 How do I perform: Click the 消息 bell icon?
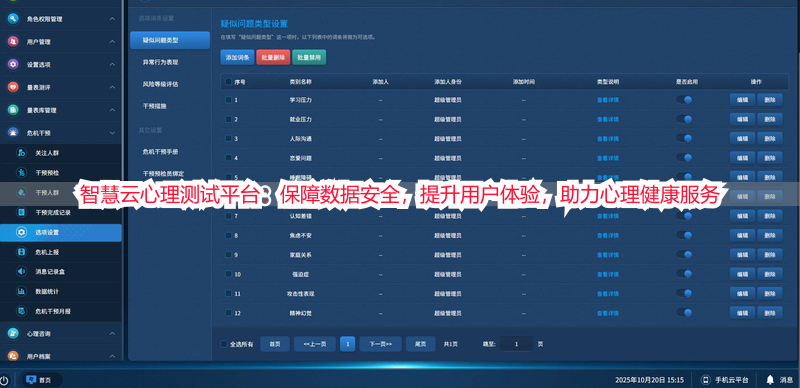tap(770, 380)
